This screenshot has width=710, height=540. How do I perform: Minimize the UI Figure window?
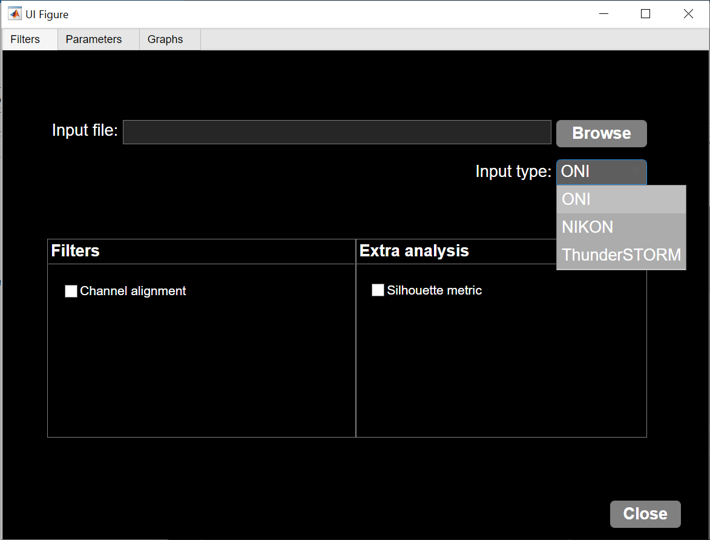[603, 14]
